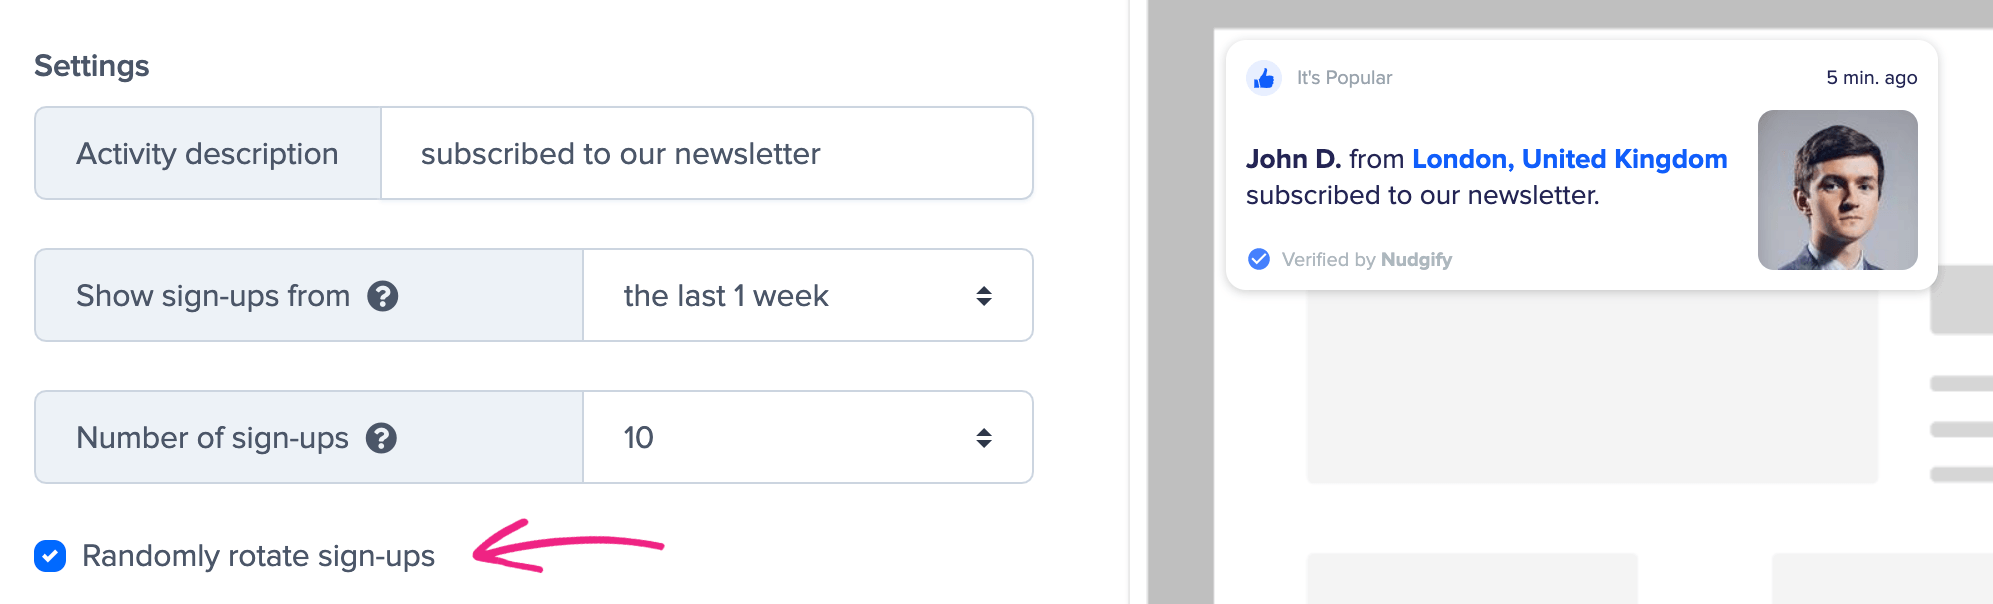The height and width of the screenshot is (604, 1993).
Task: Click help icon beside "Show sign-ups from"
Action: [383, 296]
